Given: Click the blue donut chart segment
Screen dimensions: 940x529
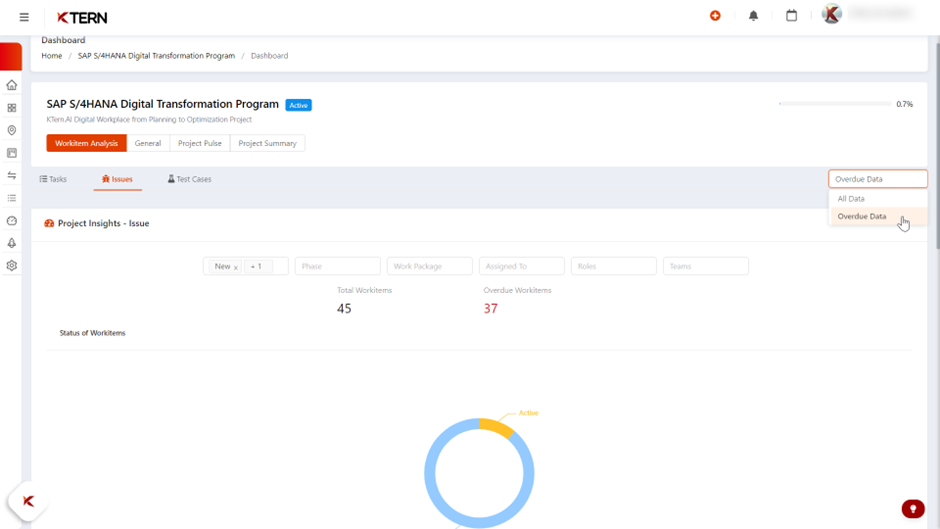Looking at the screenshot, I should [x=430, y=474].
